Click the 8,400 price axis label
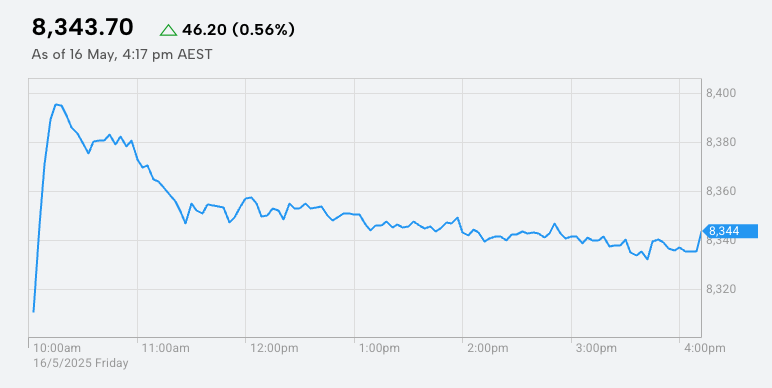 click(x=720, y=93)
